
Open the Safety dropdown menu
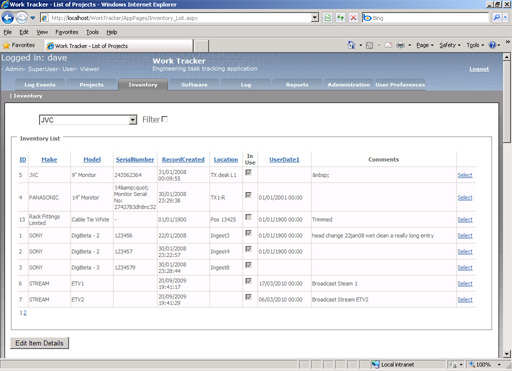pos(450,45)
